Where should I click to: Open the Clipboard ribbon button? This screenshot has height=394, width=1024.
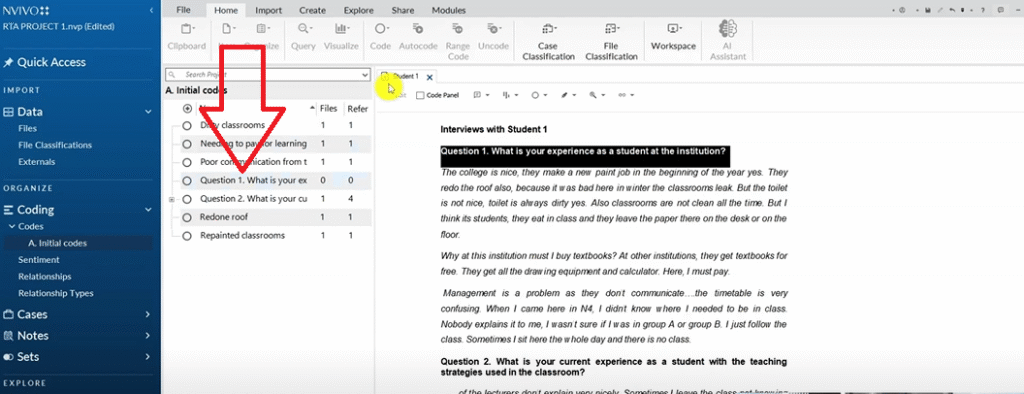coord(187,37)
